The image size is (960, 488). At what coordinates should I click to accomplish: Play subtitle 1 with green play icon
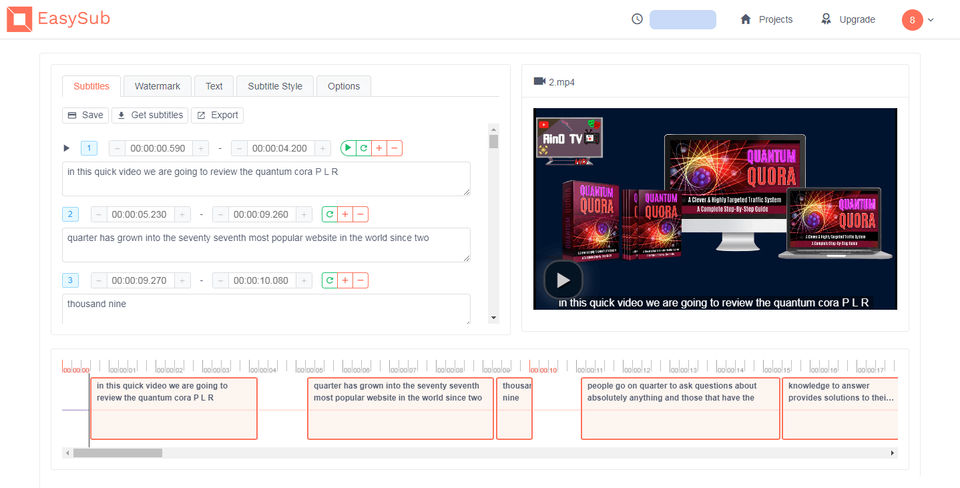(x=348, y=148)
